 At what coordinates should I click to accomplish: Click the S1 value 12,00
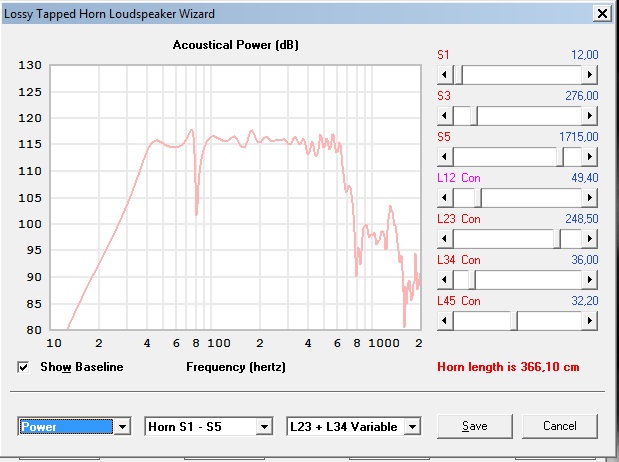[x=585, y=55]
